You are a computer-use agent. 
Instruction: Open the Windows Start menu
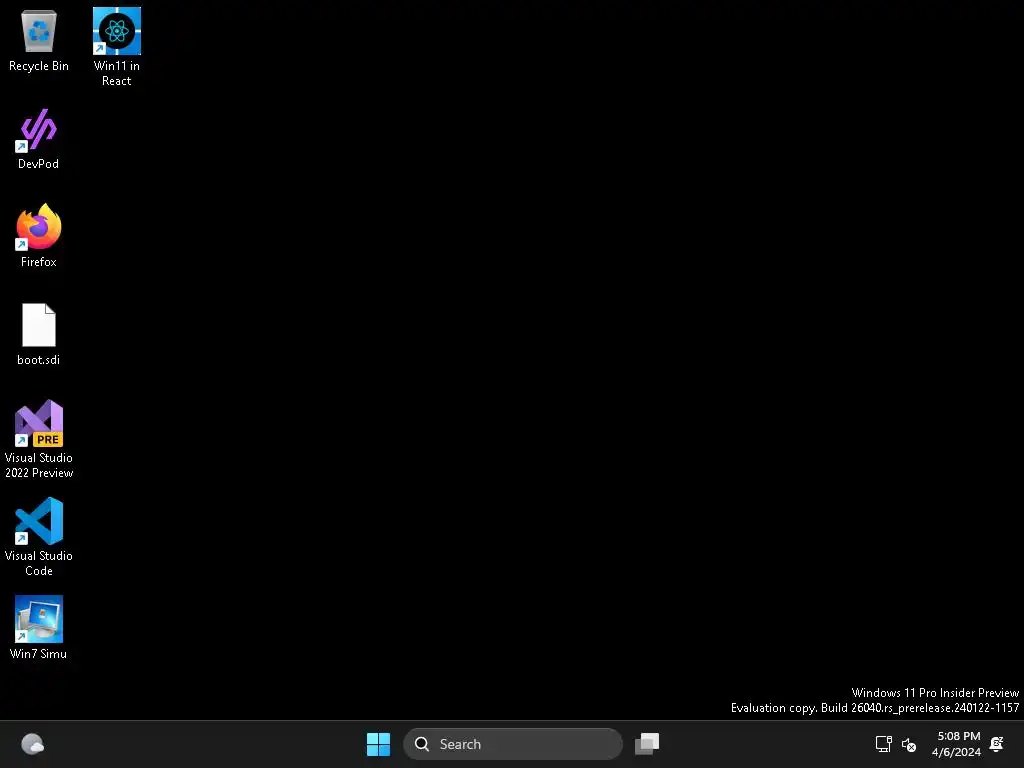(x=378, y=744)
